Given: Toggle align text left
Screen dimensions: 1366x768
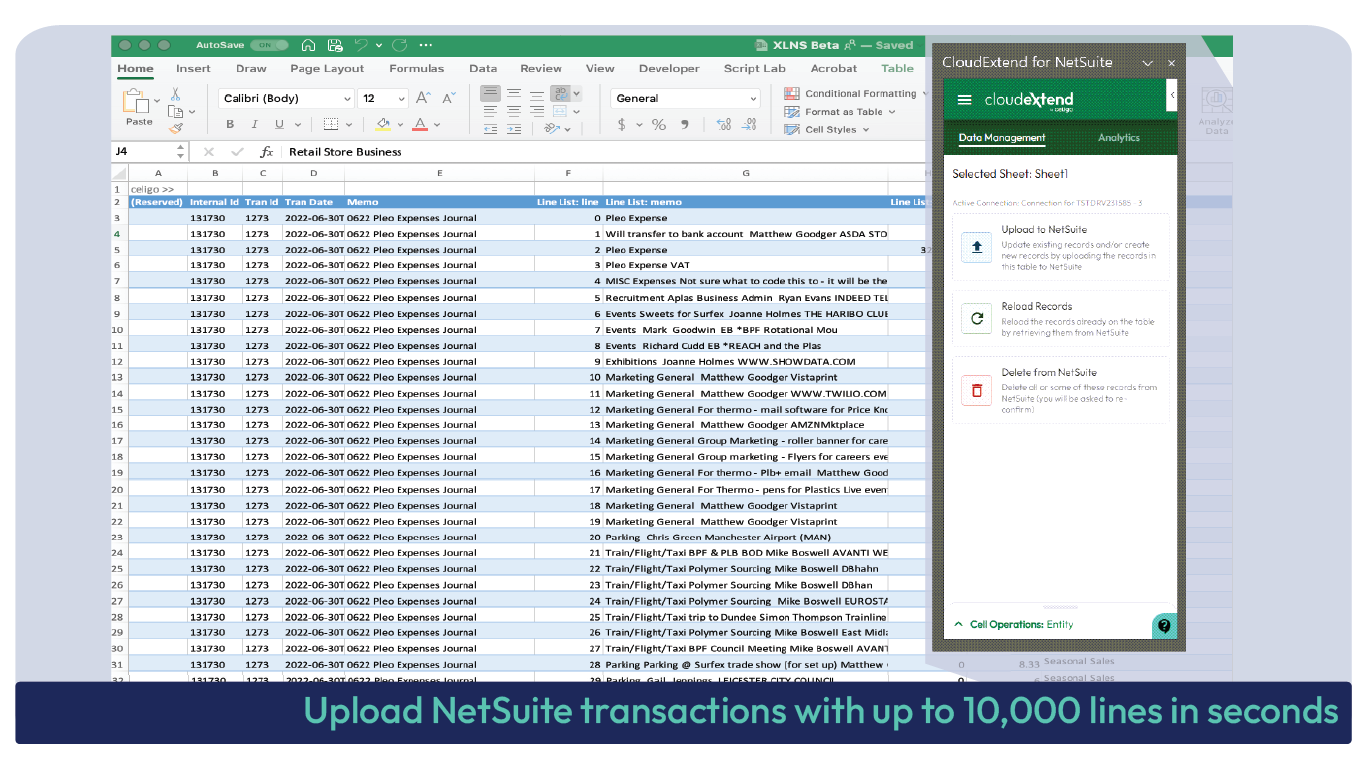Looking at the screenshot, I should pyautogui.click(x=489, y=111).
